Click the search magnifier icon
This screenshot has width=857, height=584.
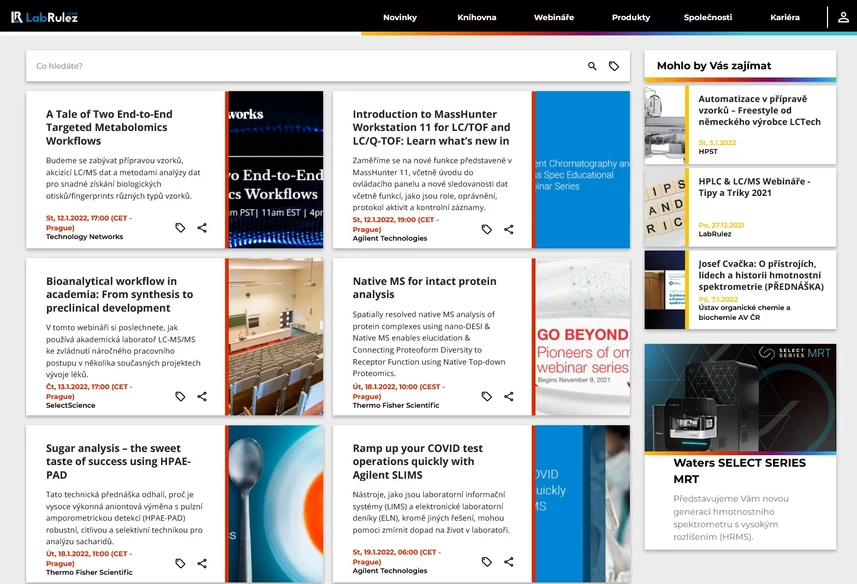click(x=592, y=66)
